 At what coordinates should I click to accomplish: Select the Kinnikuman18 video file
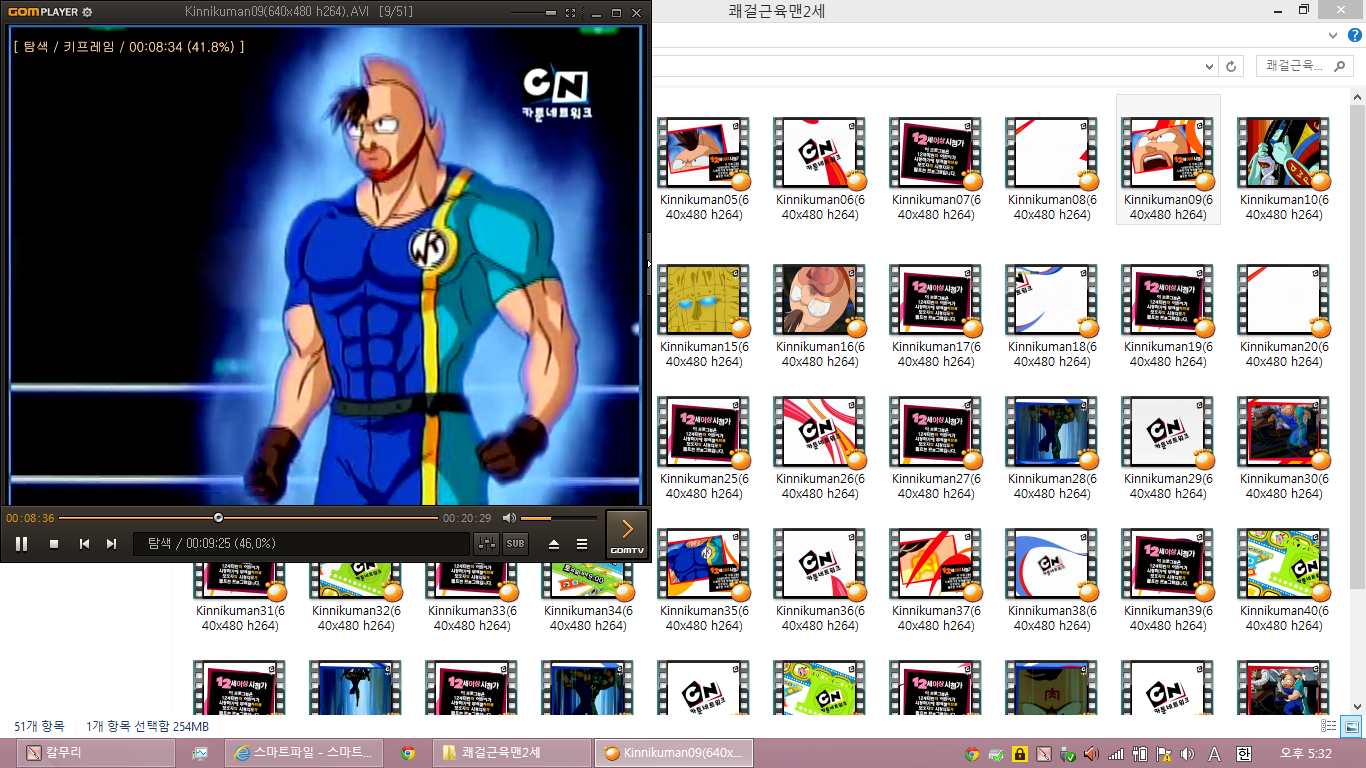[1051, 317]
